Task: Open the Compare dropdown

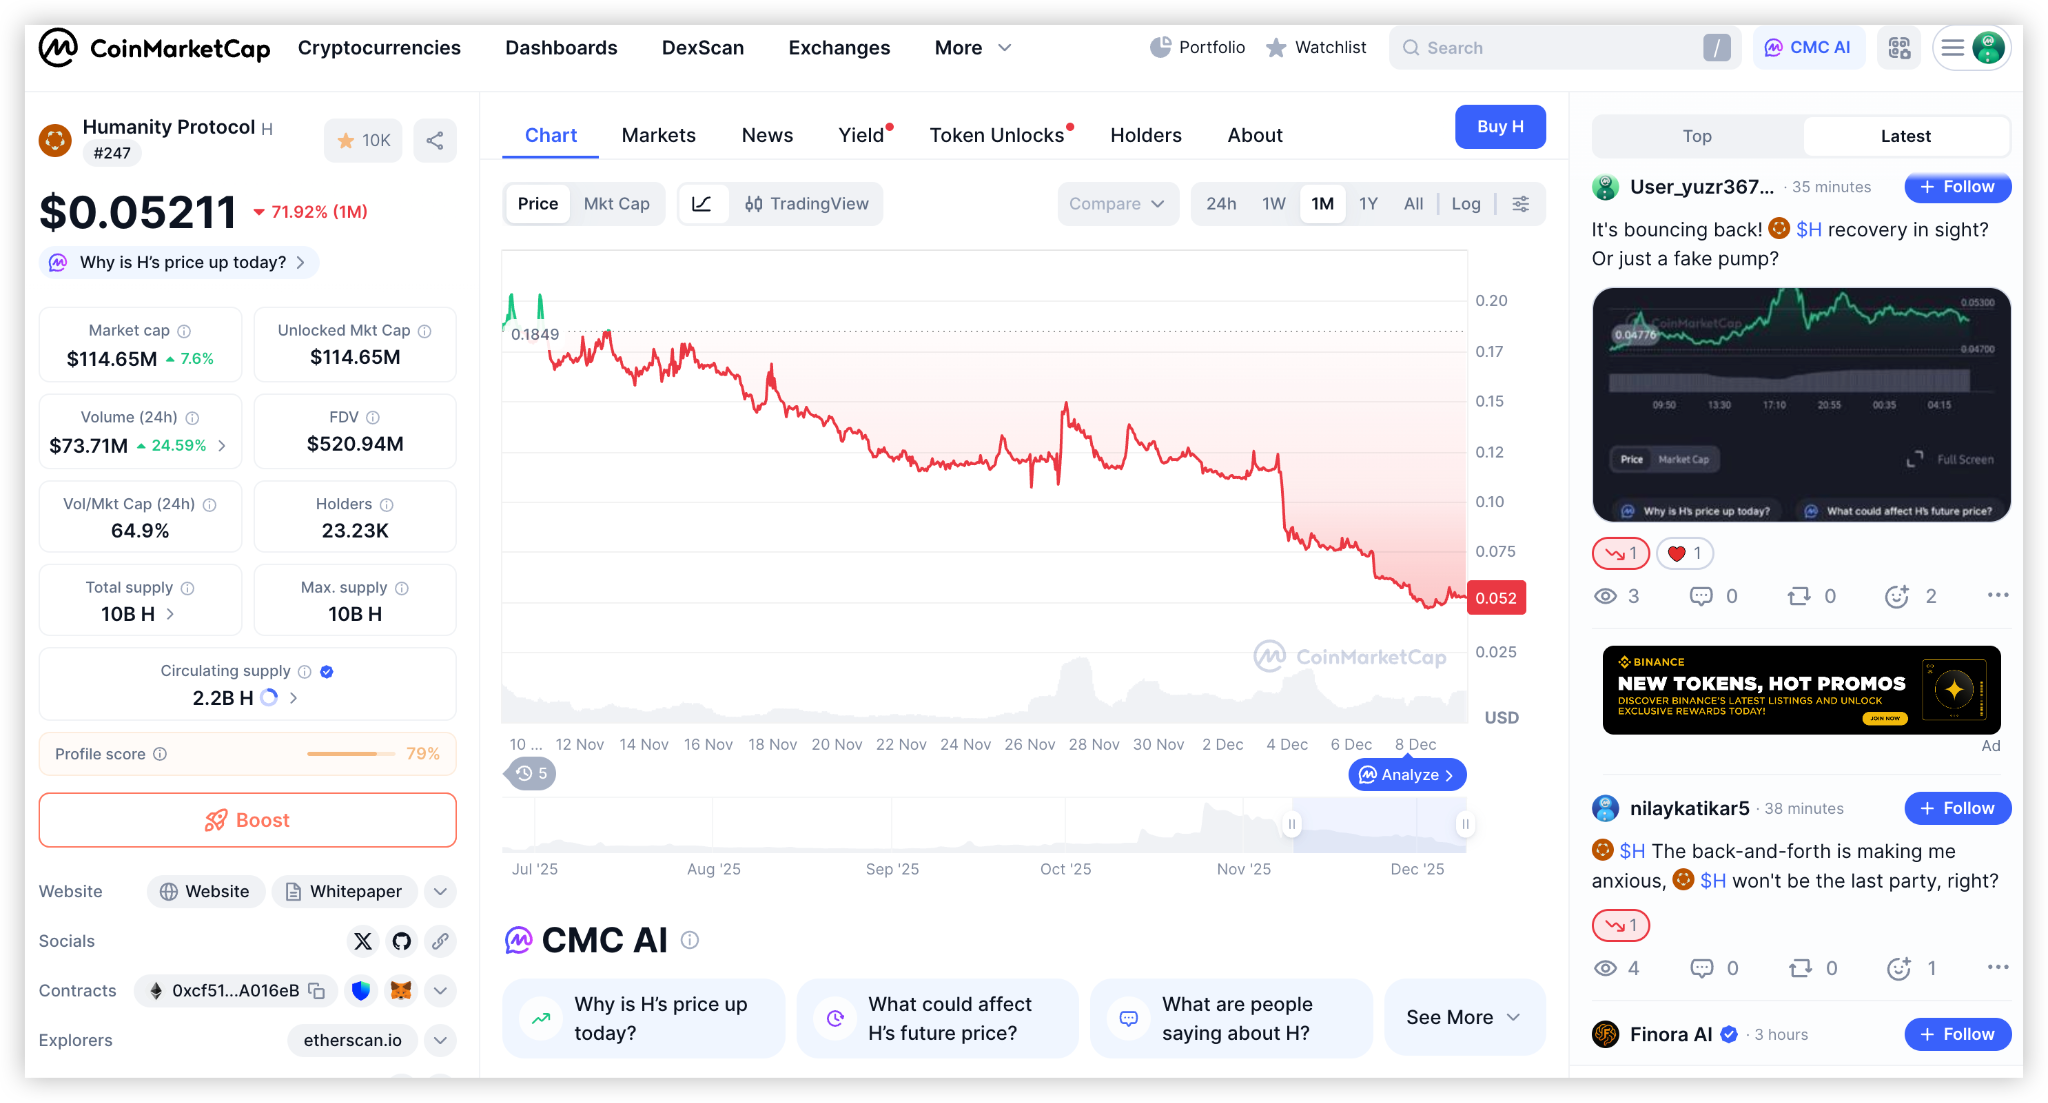Action: [1116, 204]
